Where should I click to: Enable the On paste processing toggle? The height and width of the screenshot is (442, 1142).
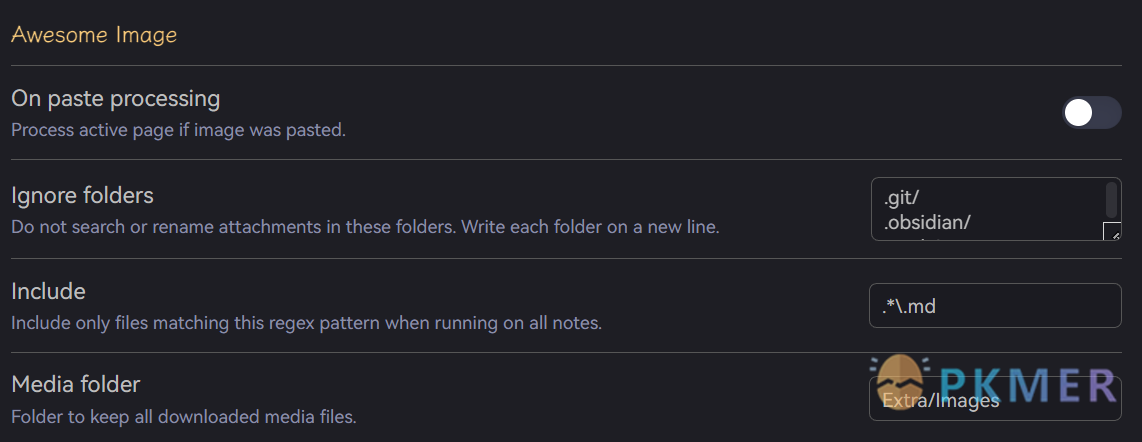click(x=1091, y=113)
